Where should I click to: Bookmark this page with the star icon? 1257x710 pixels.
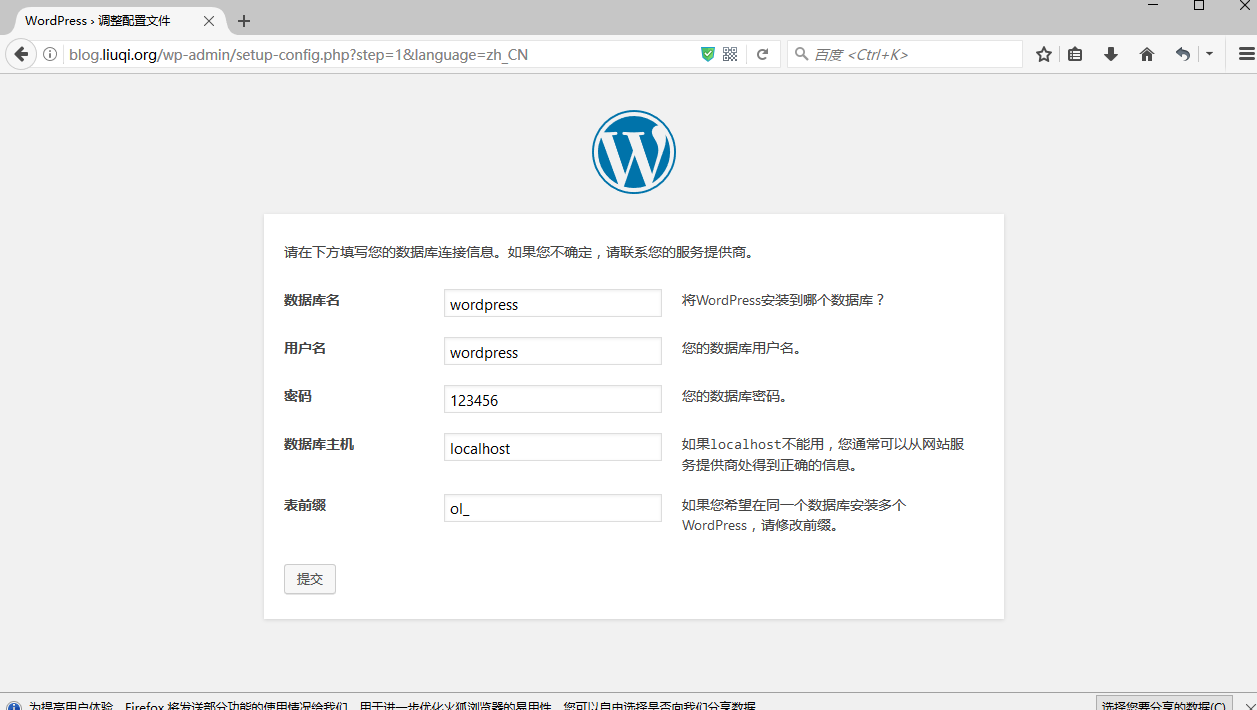(1044, 55)
